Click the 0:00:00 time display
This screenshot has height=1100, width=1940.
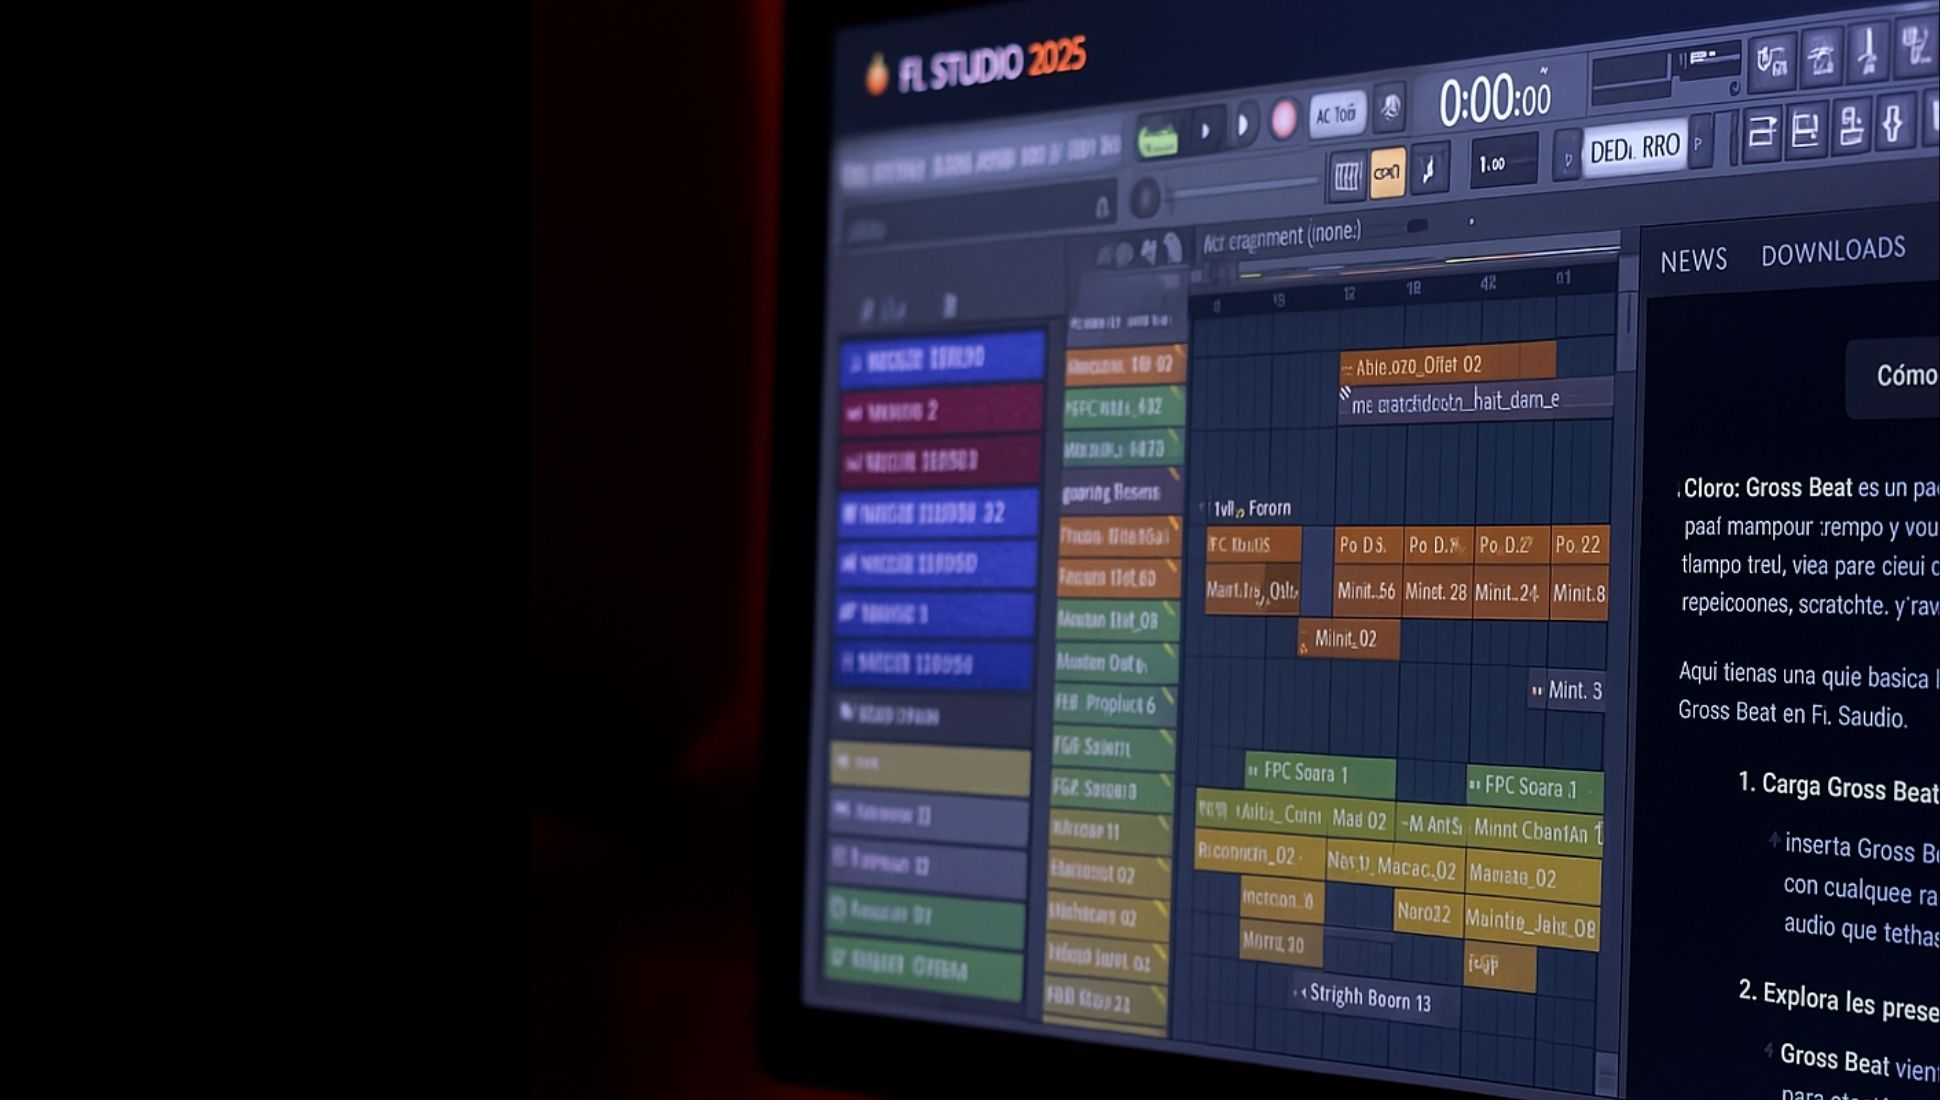tap(1494, 101)
